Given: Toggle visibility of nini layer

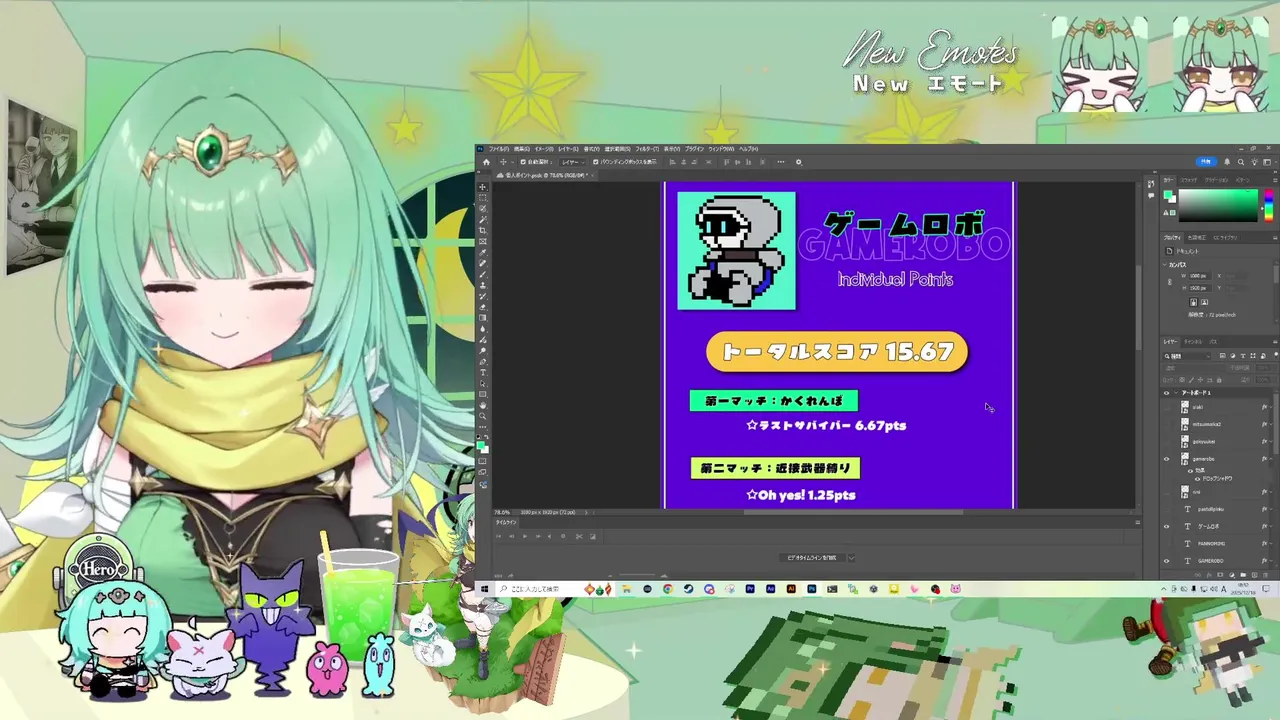Looking at the screenshot, I should coord(1166,492).
